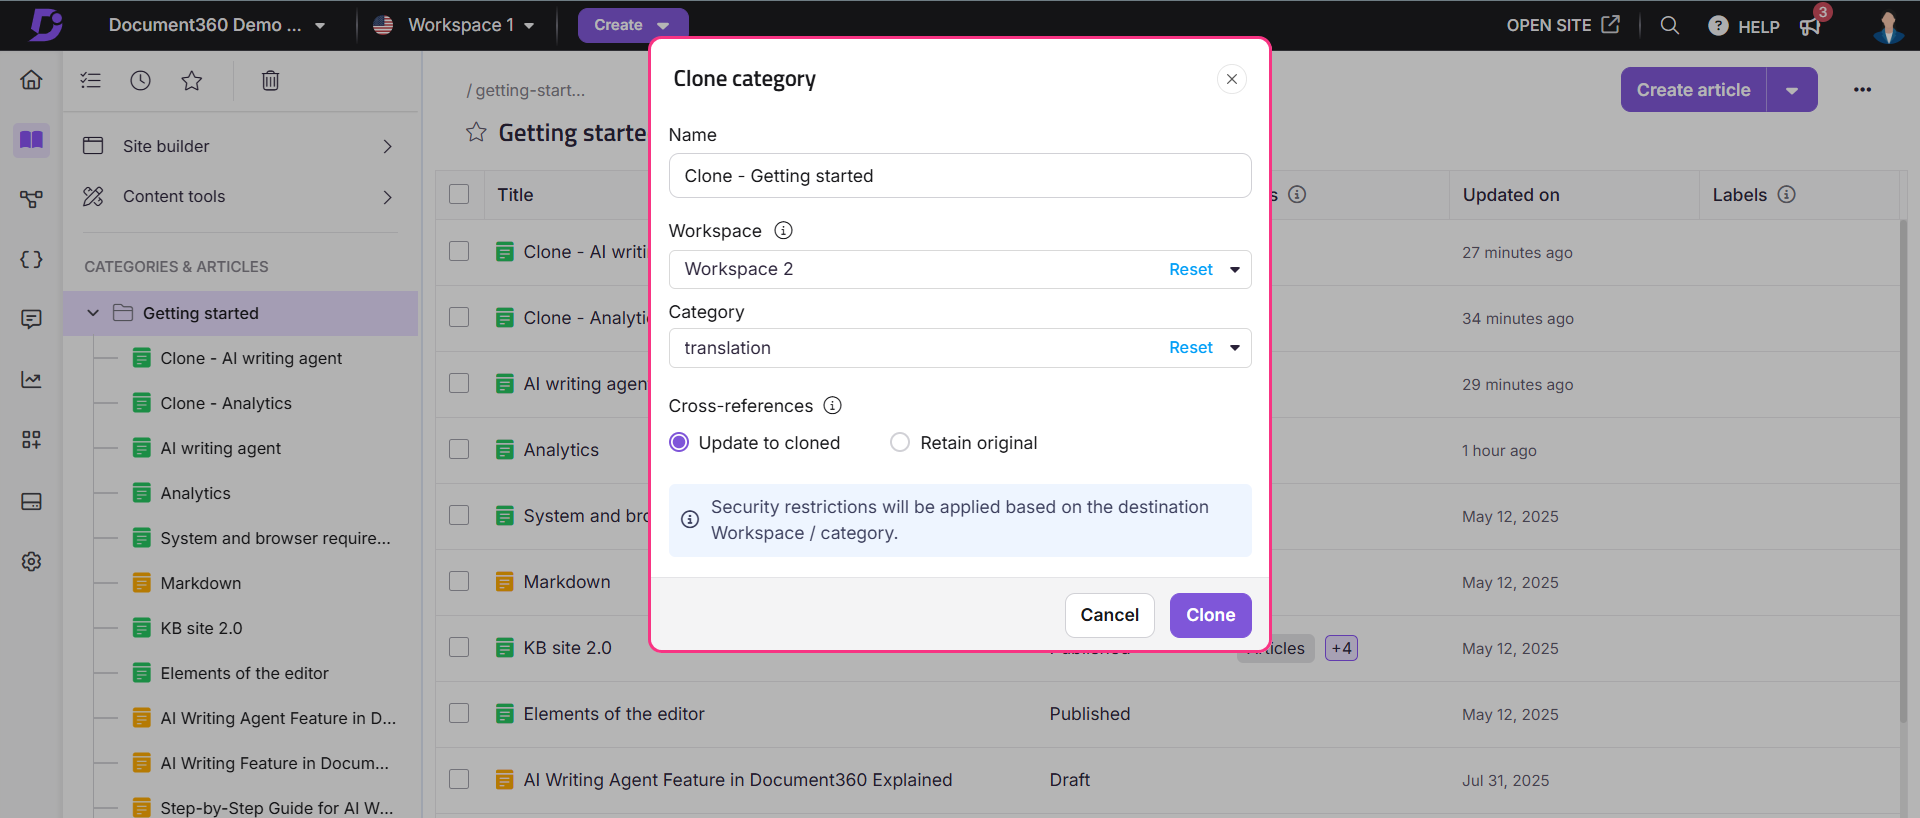
Task: Check the KB site 2.0 row checkbox
Action: point(459,647)
